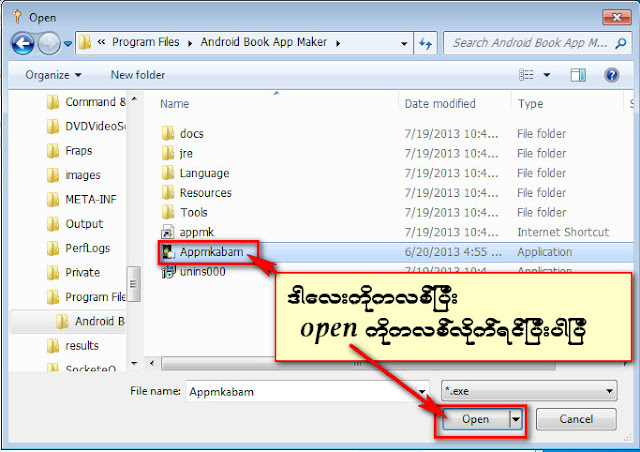
Task: Select the results folder in the sidebar
Action: click(72, 346)
